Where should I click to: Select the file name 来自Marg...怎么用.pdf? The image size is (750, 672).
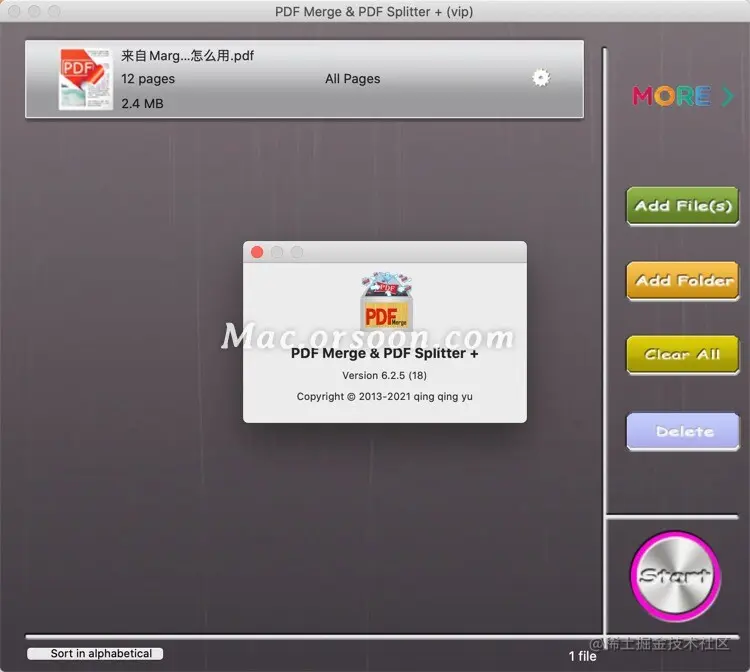coord(187,56)
